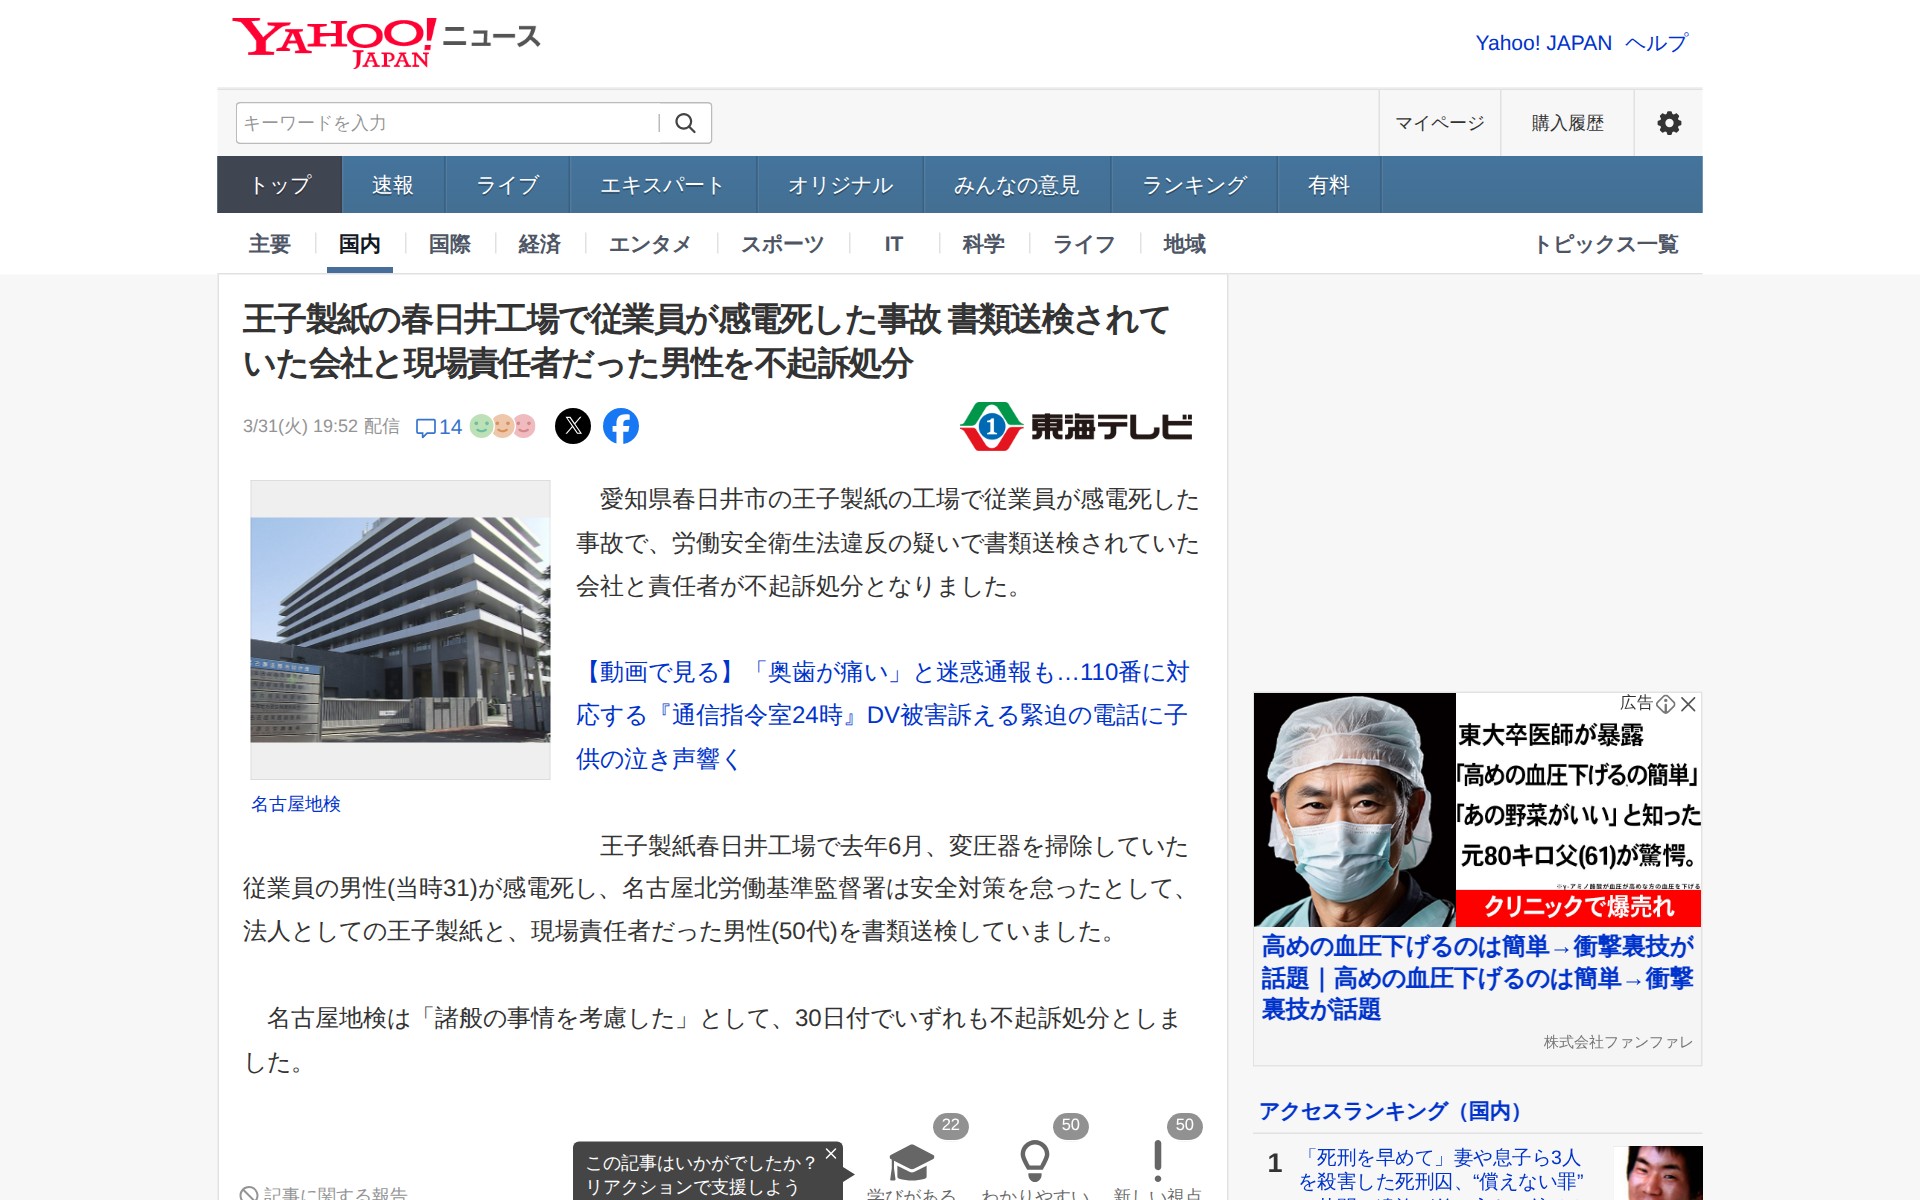
Task: Click the マイページ button
Action: 1439,123
